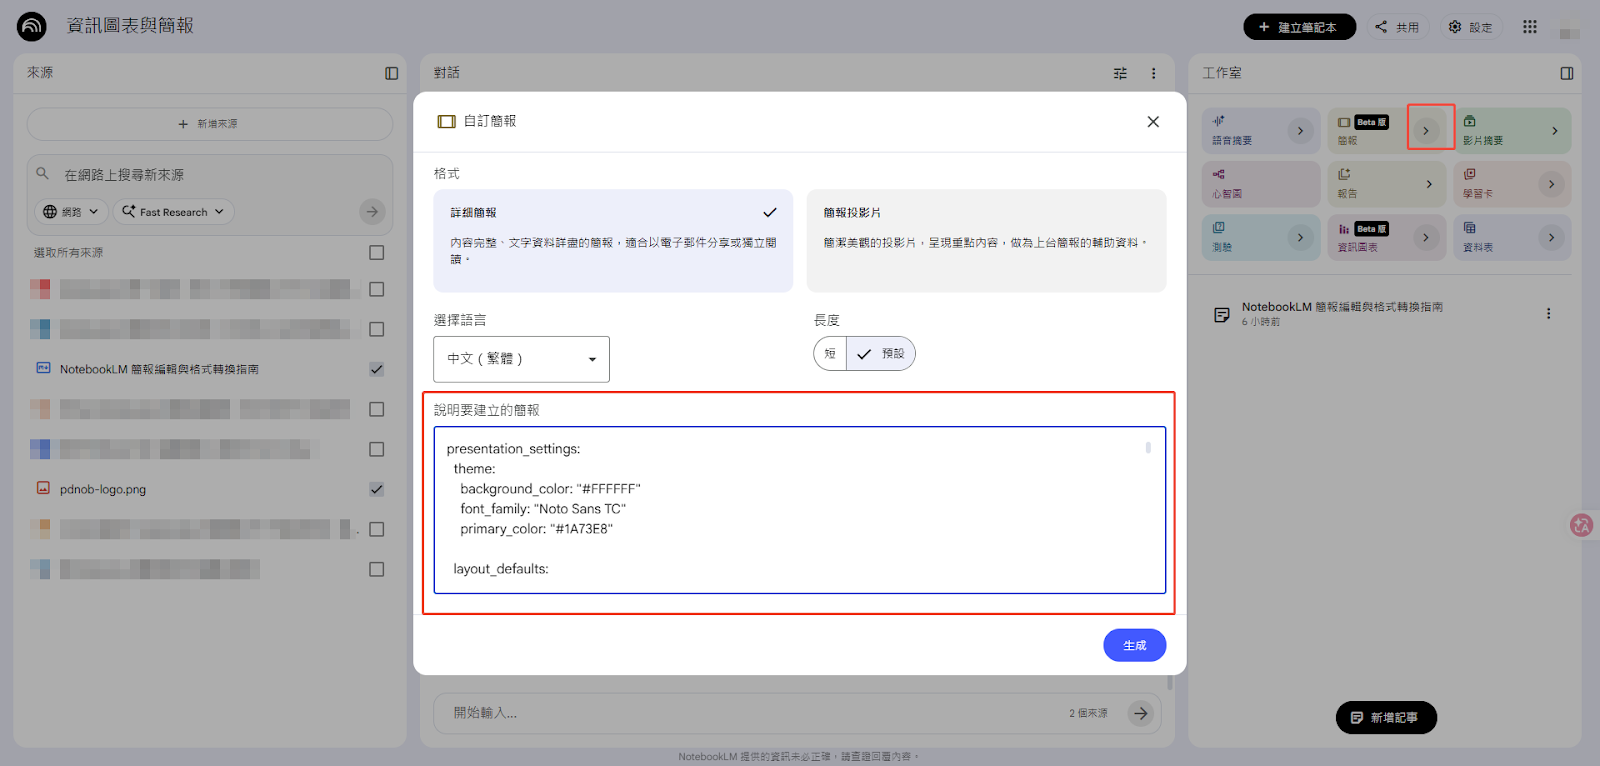
Task: Expand 簡報 customization chevron in 工作室
Action: click(x=1426, y=131)
